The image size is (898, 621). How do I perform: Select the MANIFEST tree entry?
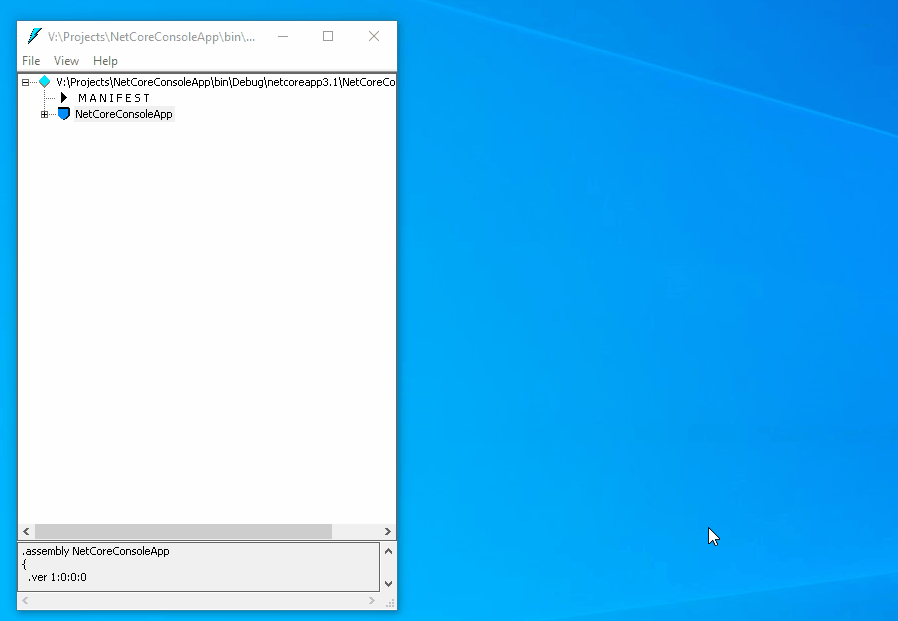tap(114, 98)
